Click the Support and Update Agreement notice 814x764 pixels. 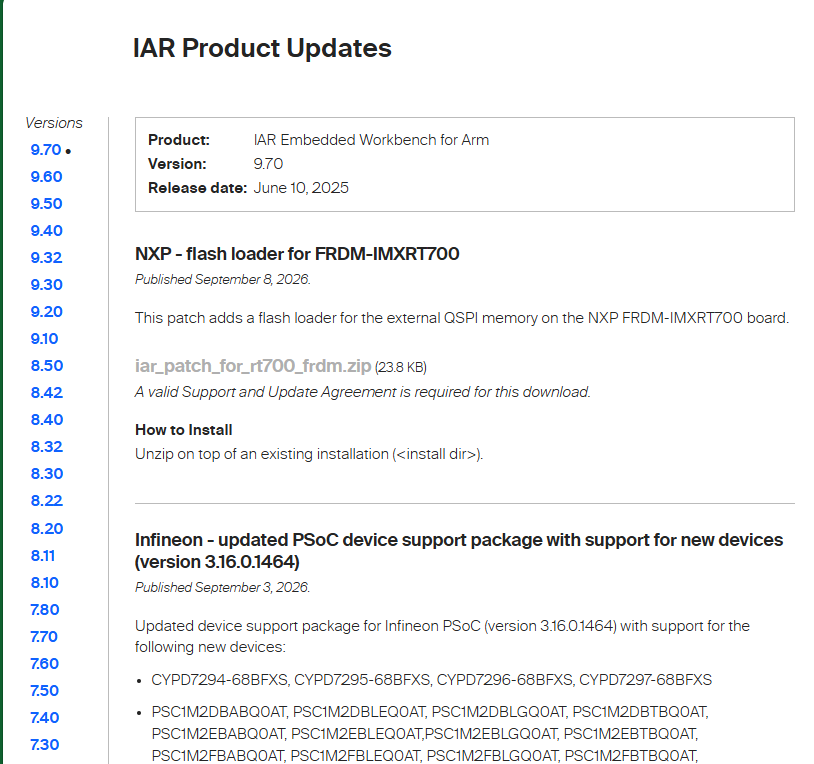point(362,392)
